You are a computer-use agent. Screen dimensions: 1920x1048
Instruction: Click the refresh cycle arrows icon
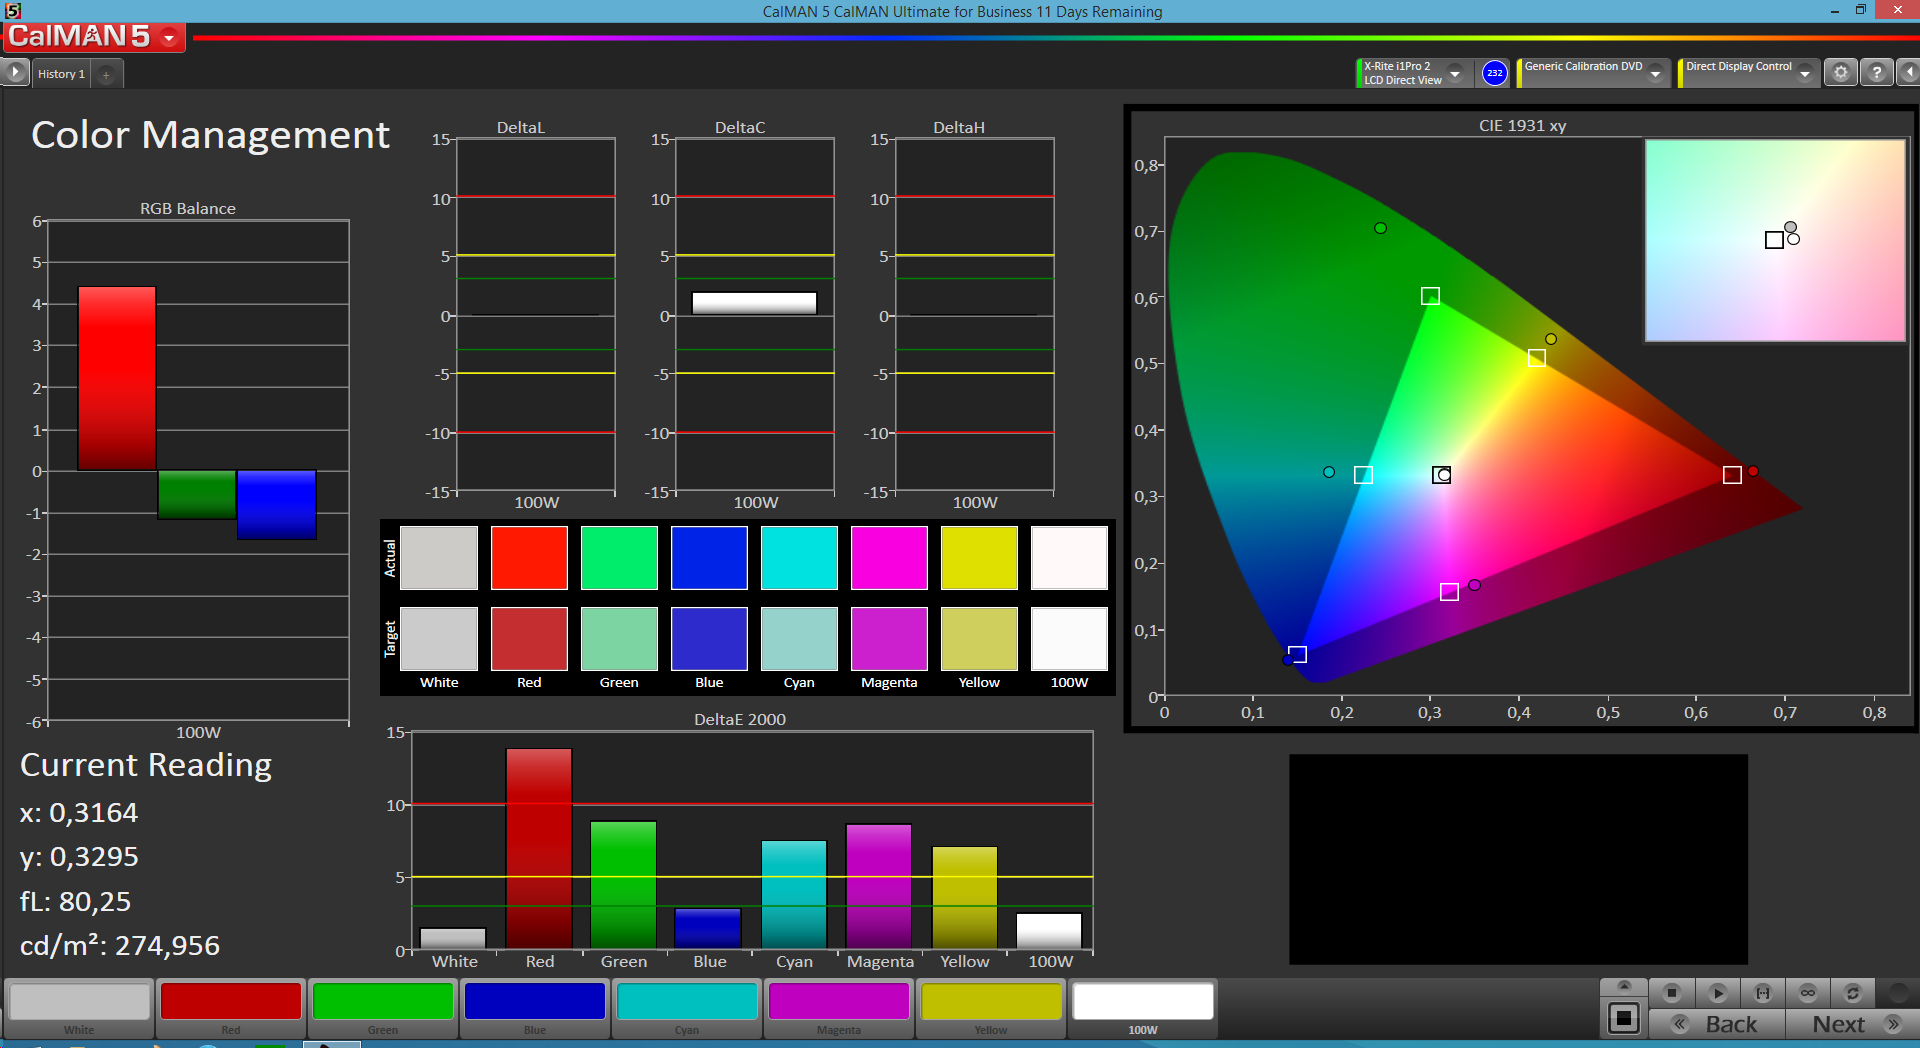pos(1852,993)
